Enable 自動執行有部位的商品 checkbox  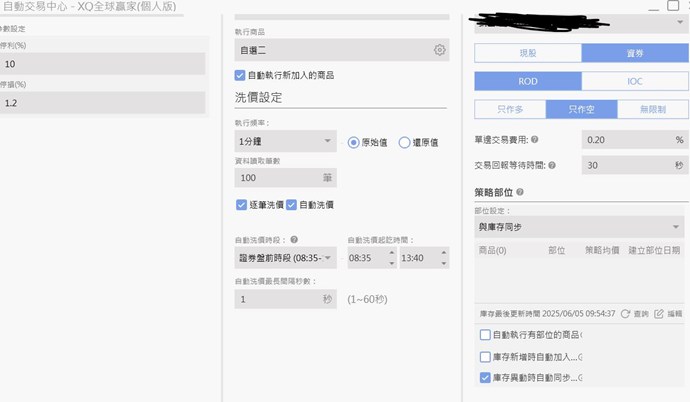(x=485, y=335)
